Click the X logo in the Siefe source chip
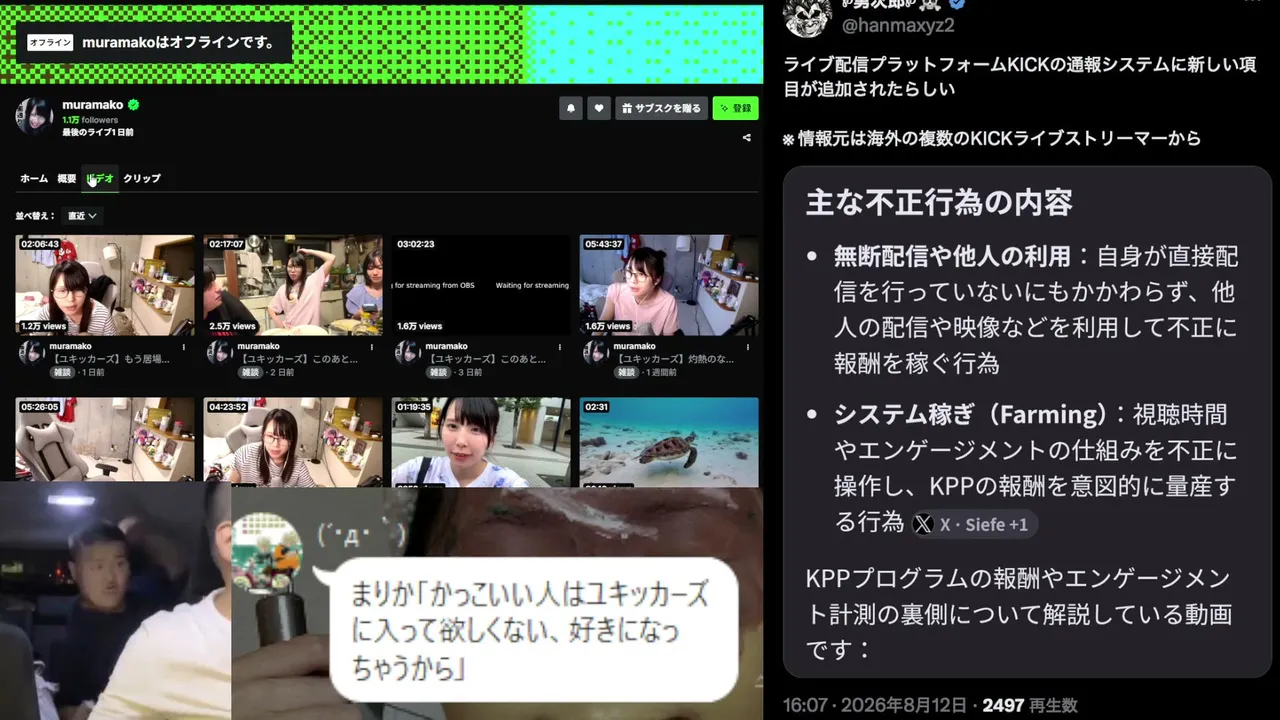 pos(923,524)
